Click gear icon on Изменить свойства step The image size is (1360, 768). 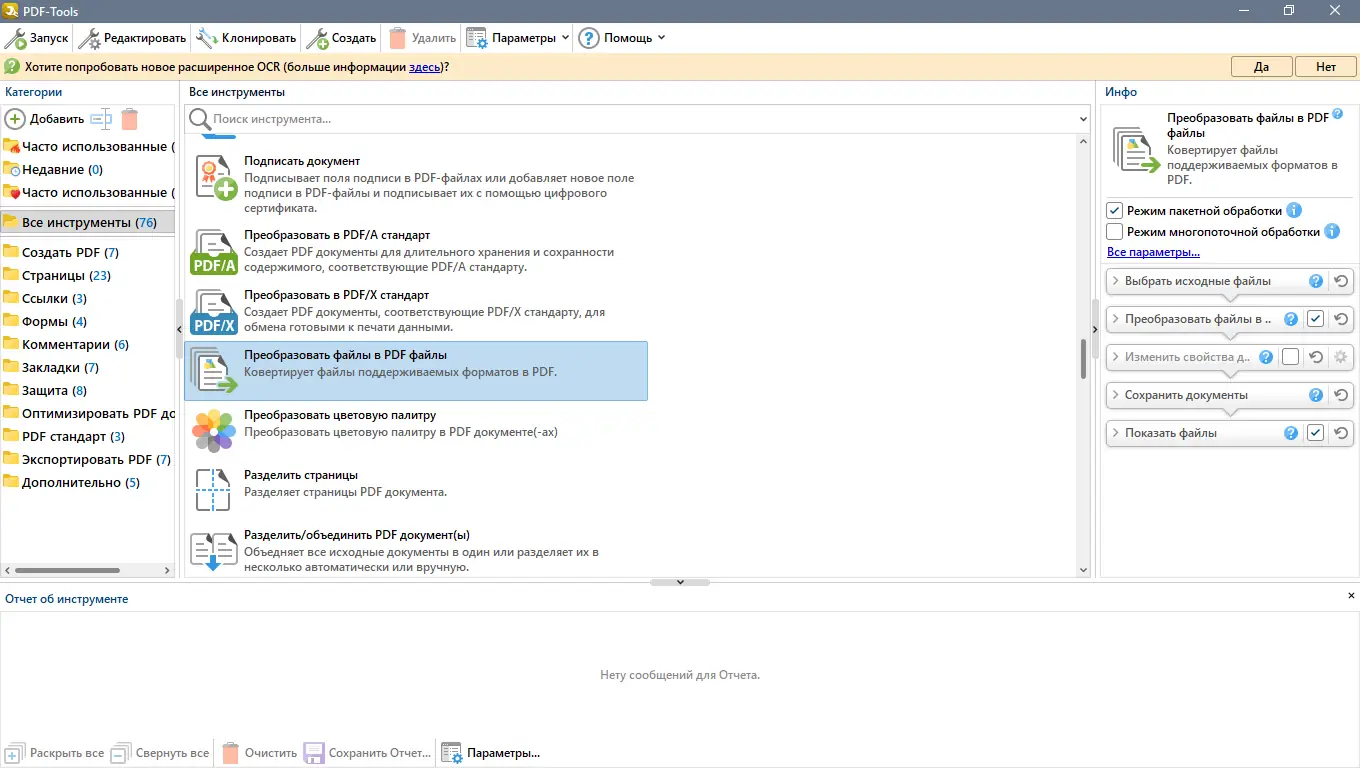1341,357
